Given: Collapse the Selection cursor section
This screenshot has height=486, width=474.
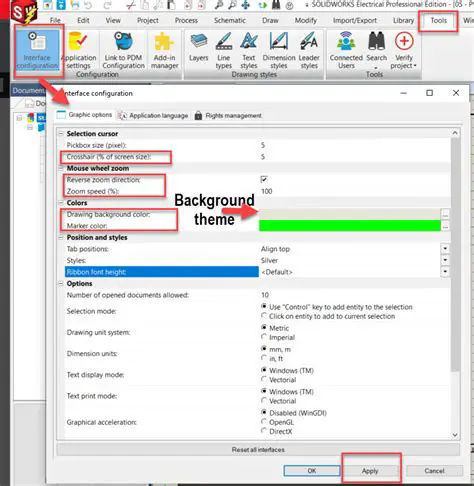Looking at the screenshot, I should point(61,133).
